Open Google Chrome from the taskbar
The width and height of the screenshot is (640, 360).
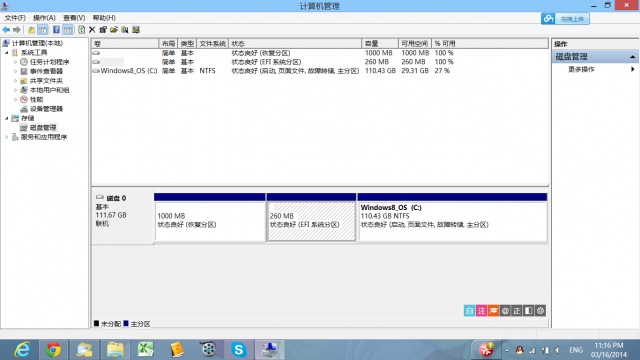click(53, 350)
